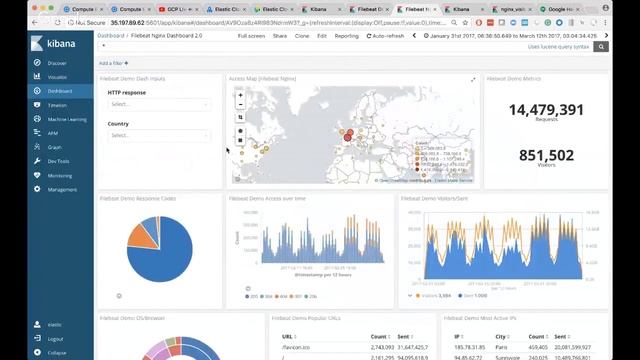Click Clone in the dashboard menu
Viewport: 640px width, 360px height.
click(302, 36)
